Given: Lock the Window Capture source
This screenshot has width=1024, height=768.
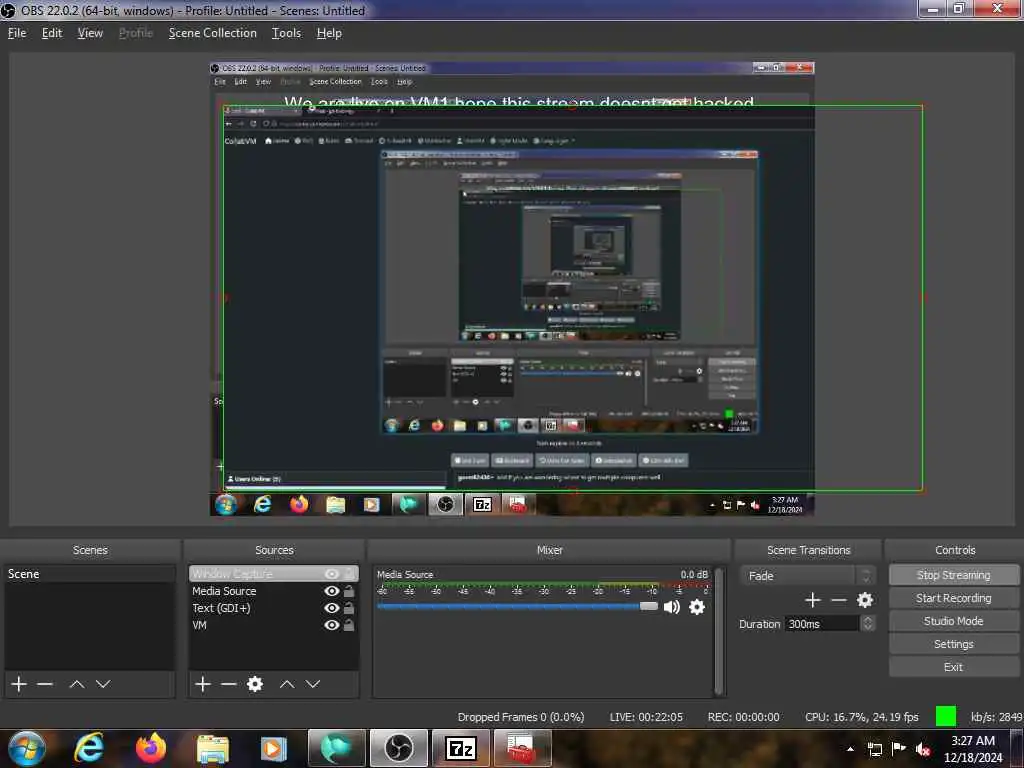Looking at the screenshot, I should (x=349, y=574).
